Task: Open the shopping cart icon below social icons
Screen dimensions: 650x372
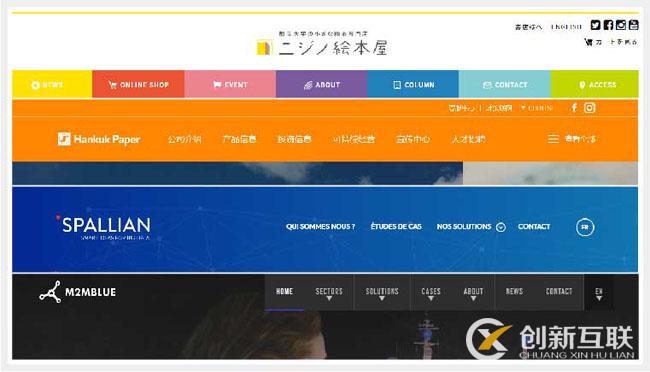Action: pos(588,42)
